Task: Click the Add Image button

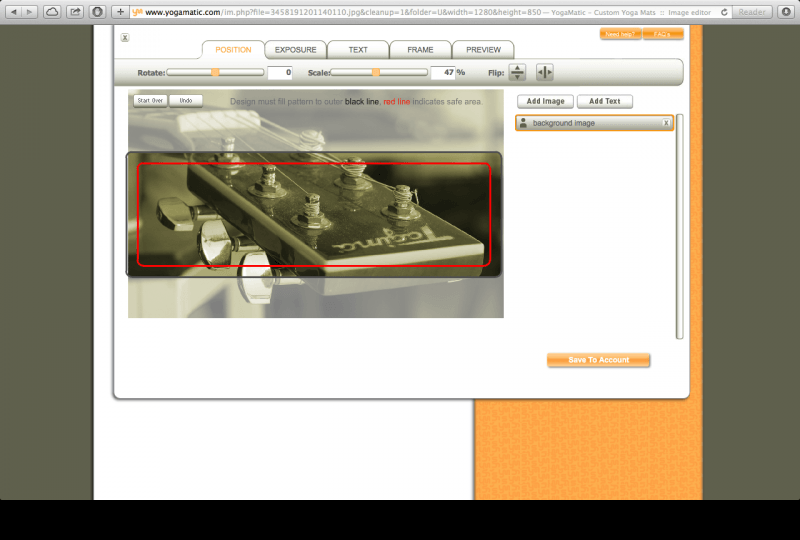Action: [545, 101]
